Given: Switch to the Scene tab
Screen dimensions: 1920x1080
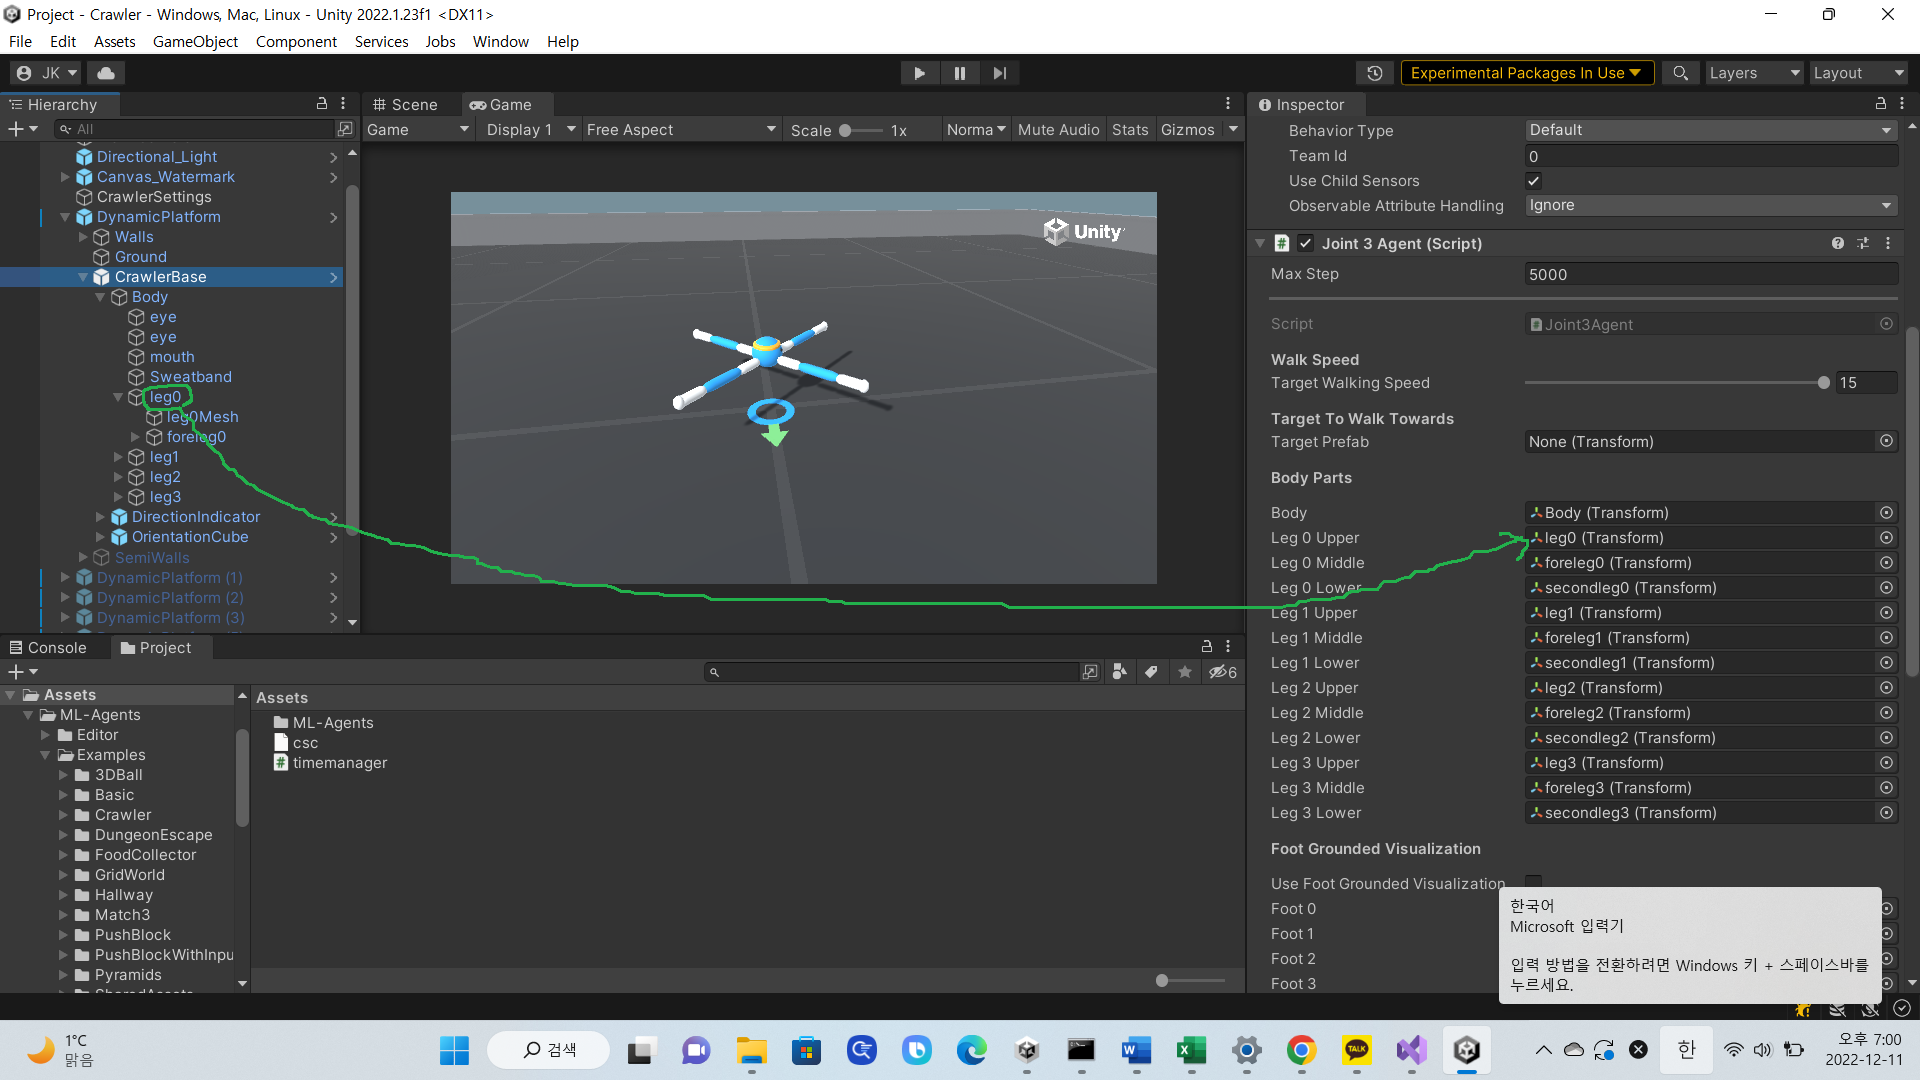Looking at the screenshot, I should coord(405,105).
